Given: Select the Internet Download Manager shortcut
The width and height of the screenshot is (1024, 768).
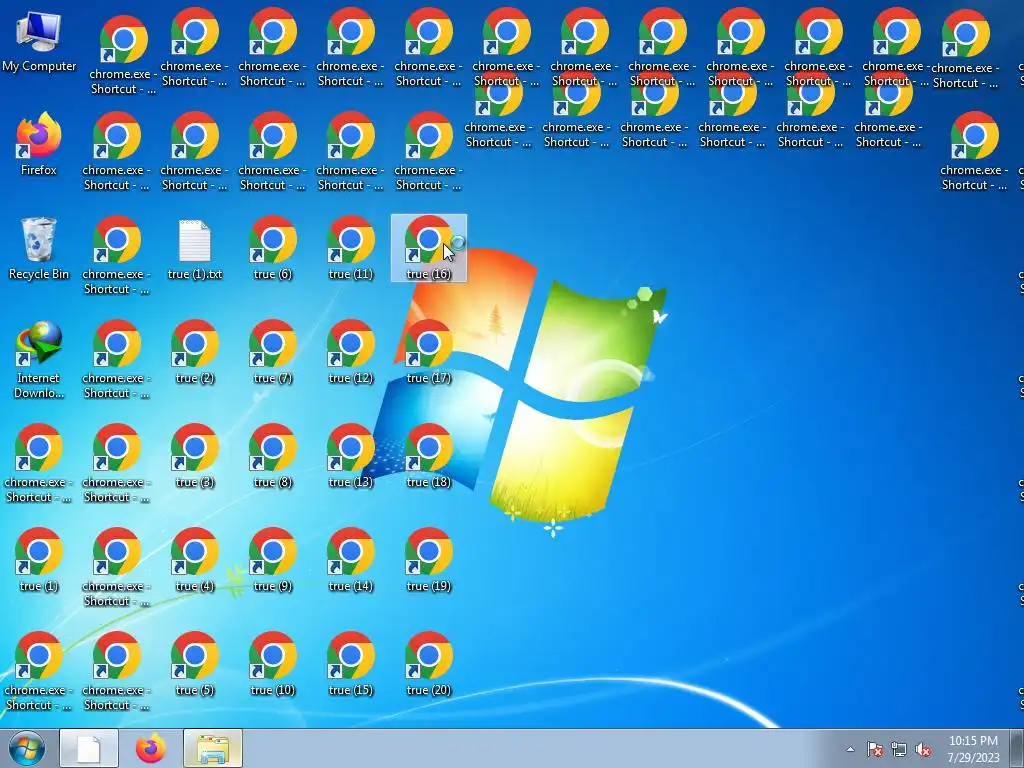Looking at the screenshot, I should pyautogui.click(x=39, y=359).
